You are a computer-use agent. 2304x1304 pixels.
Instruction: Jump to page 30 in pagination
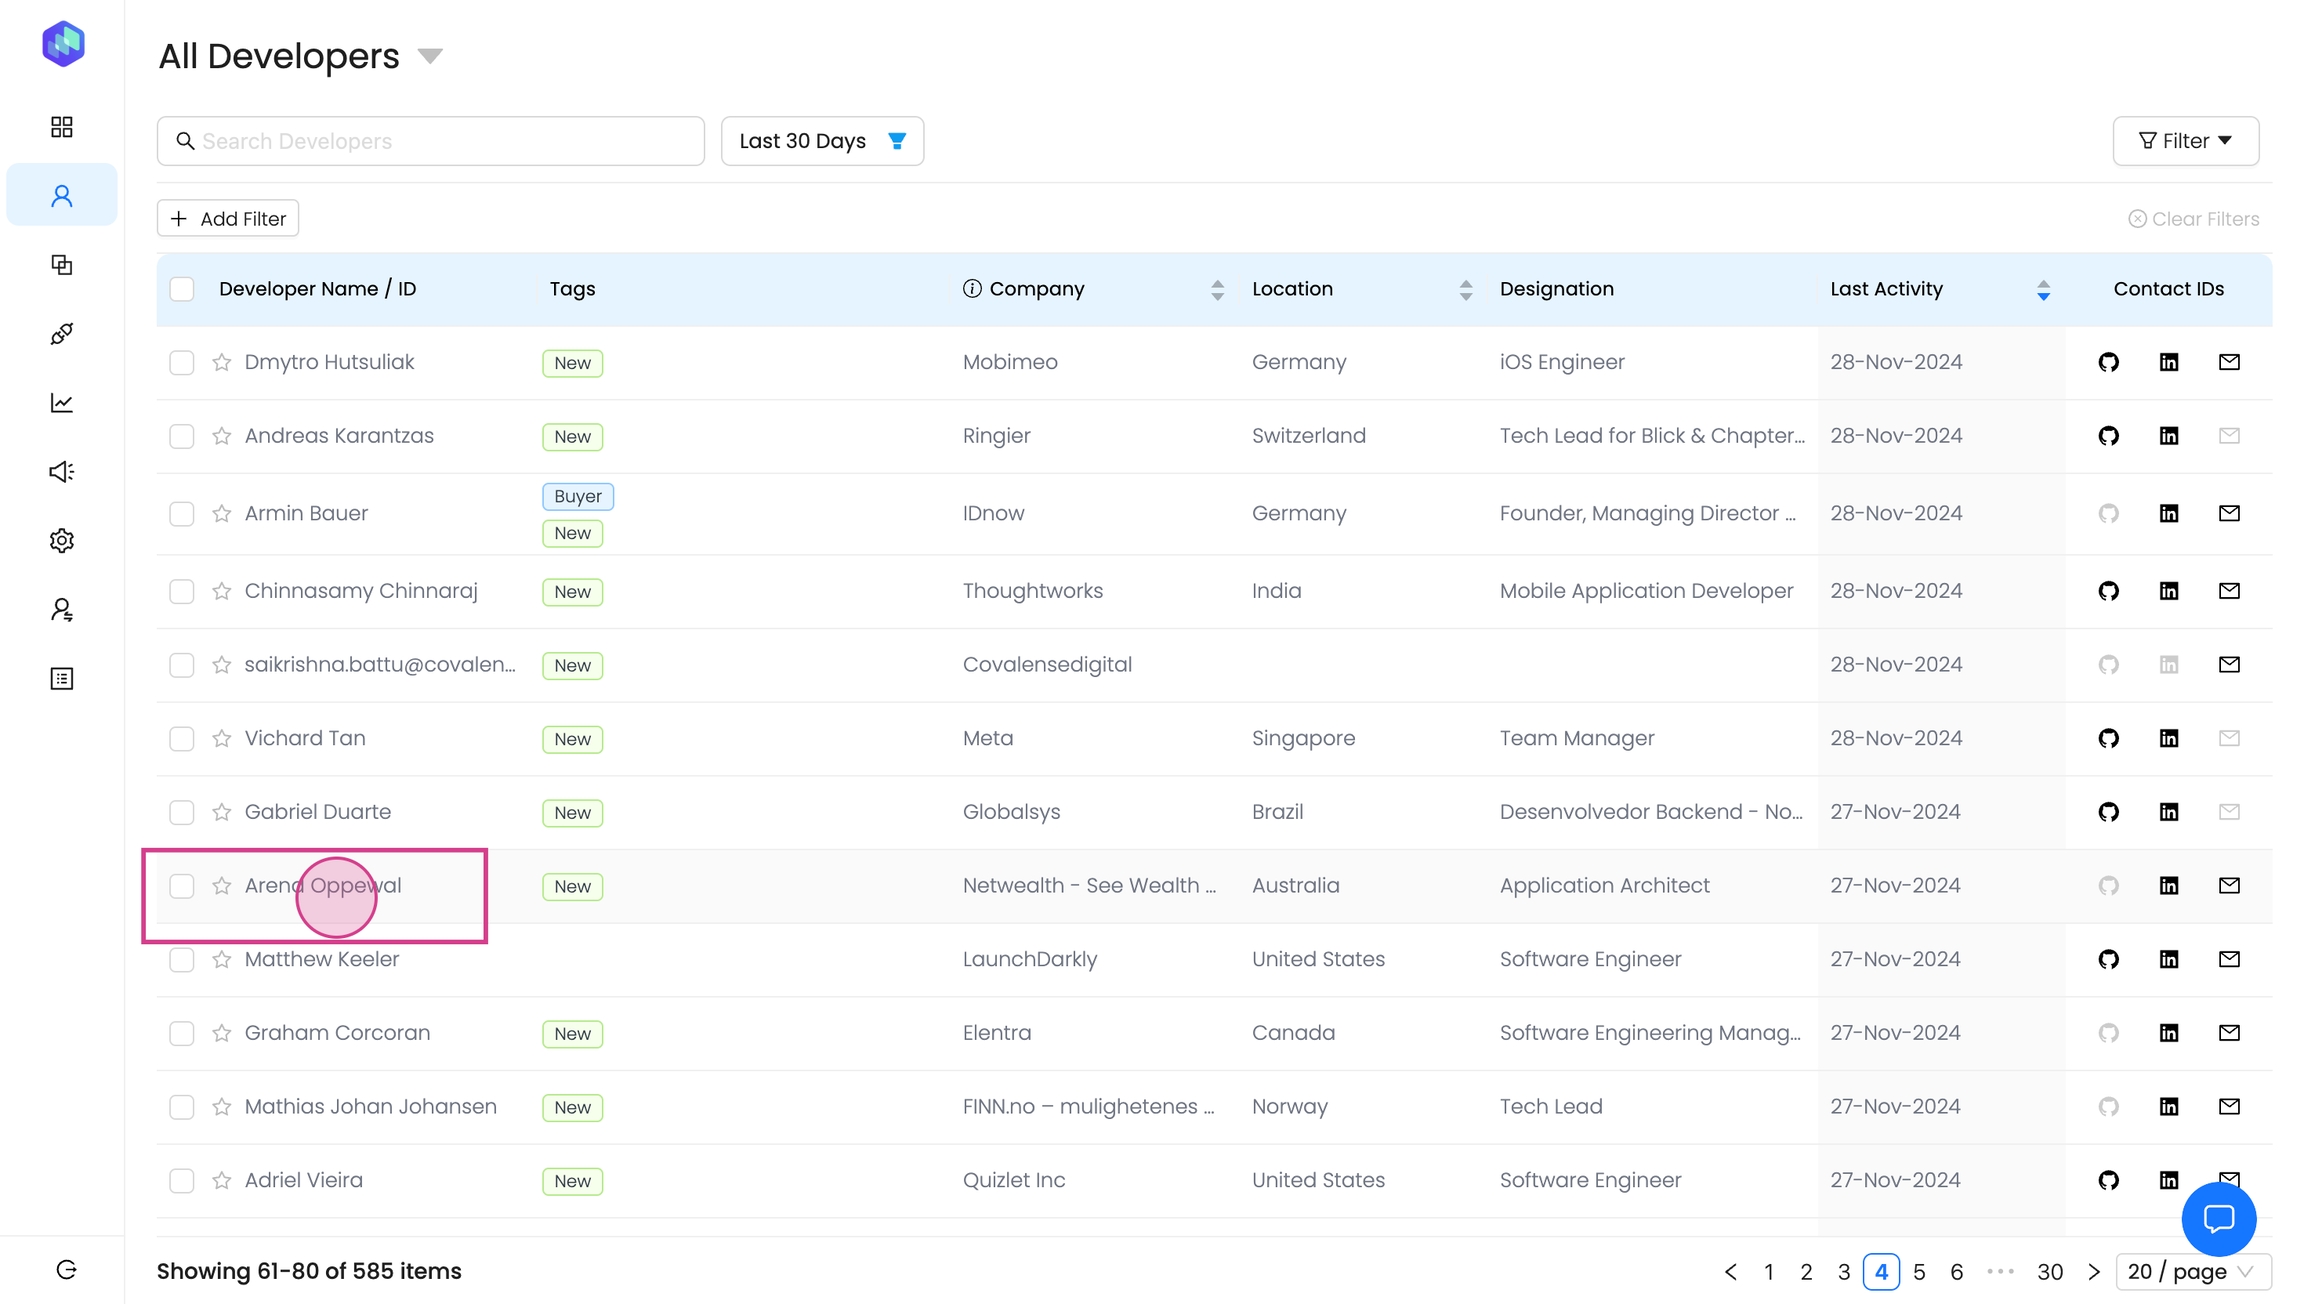2049,1272
